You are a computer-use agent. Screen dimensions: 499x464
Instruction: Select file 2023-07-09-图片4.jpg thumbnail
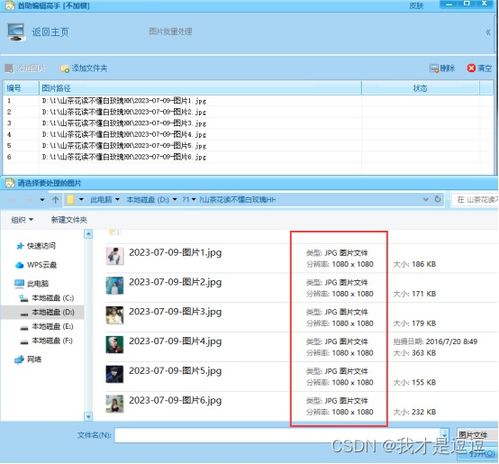pyautogui.click(x=114, y=345)
